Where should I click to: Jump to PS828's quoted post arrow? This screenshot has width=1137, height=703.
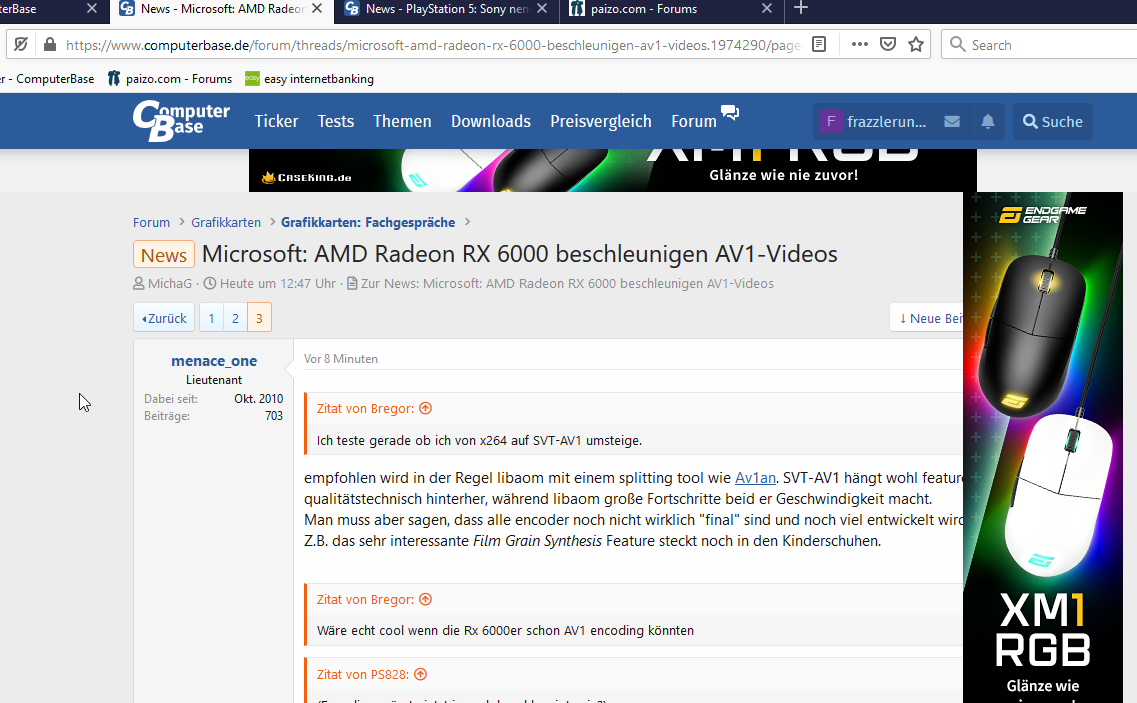pos(421,675)
